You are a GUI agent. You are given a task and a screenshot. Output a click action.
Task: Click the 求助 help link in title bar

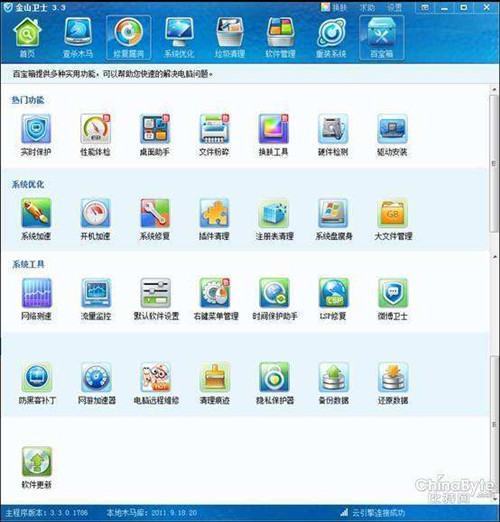(x=367, y=7)
